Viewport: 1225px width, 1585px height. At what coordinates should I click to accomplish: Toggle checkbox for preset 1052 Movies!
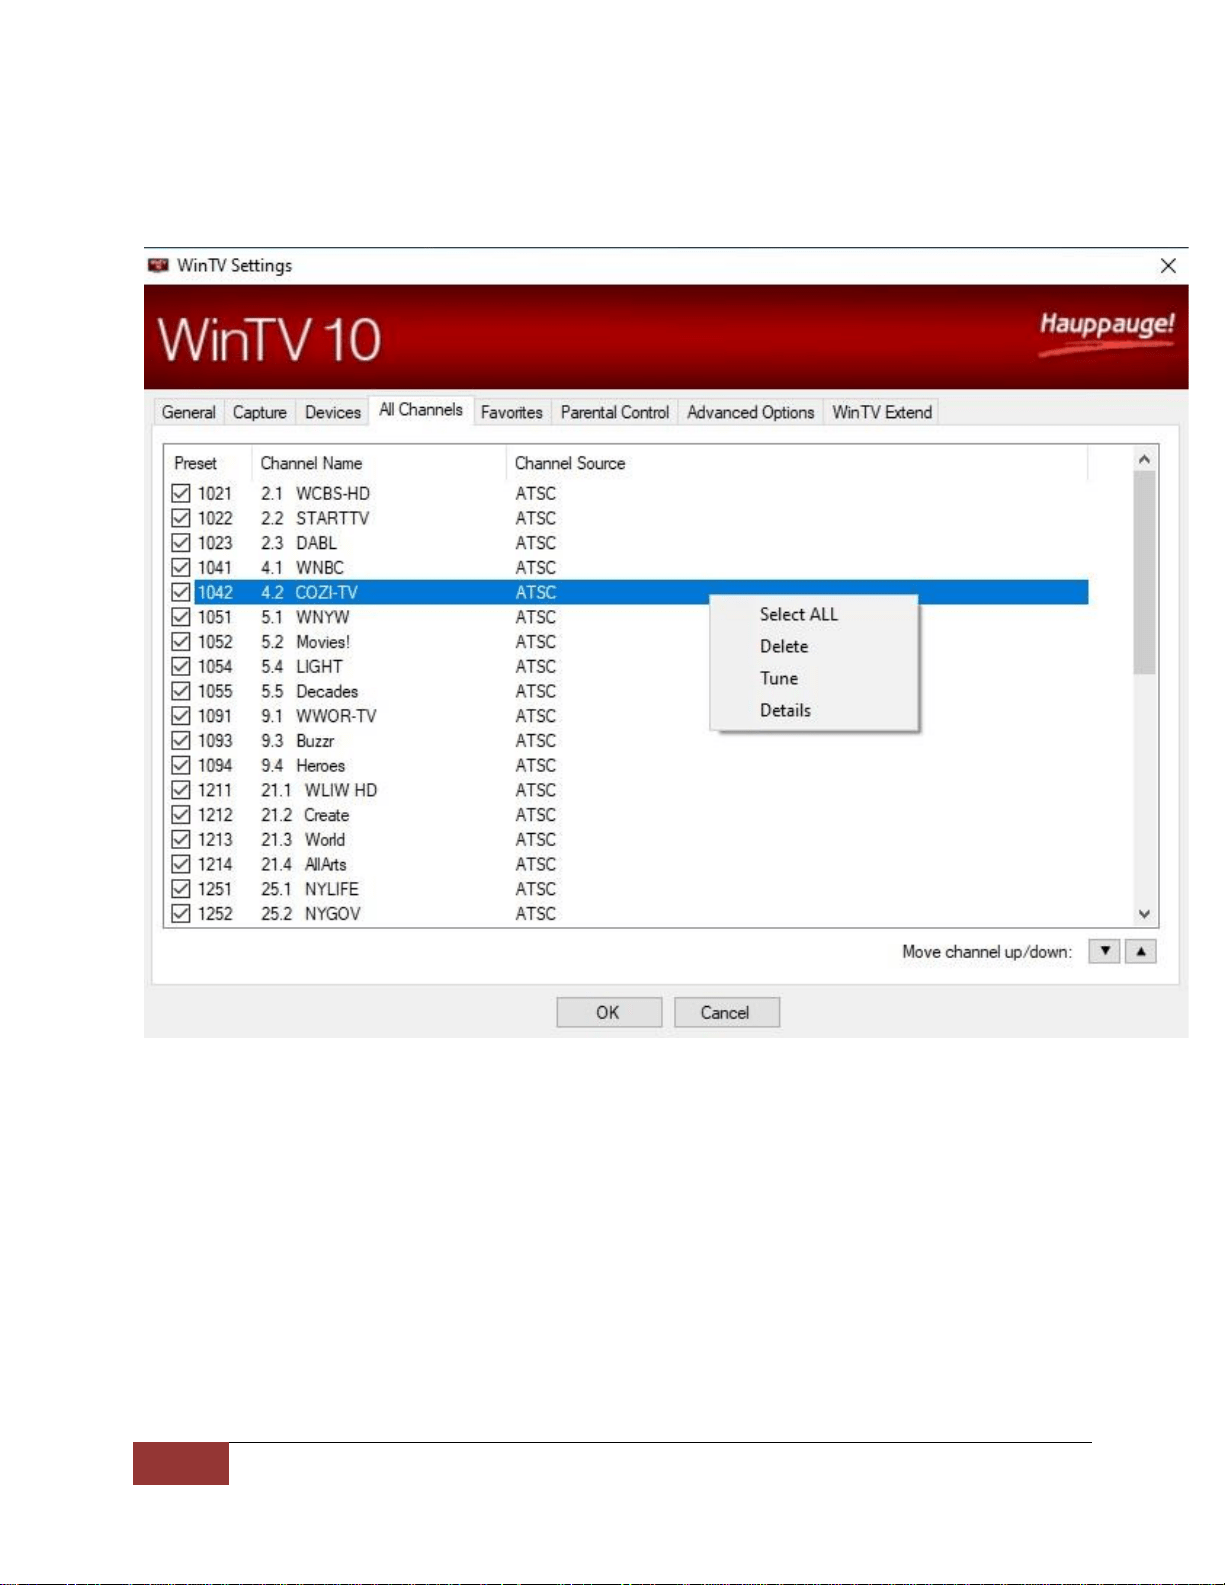click(x=180, y=642)
